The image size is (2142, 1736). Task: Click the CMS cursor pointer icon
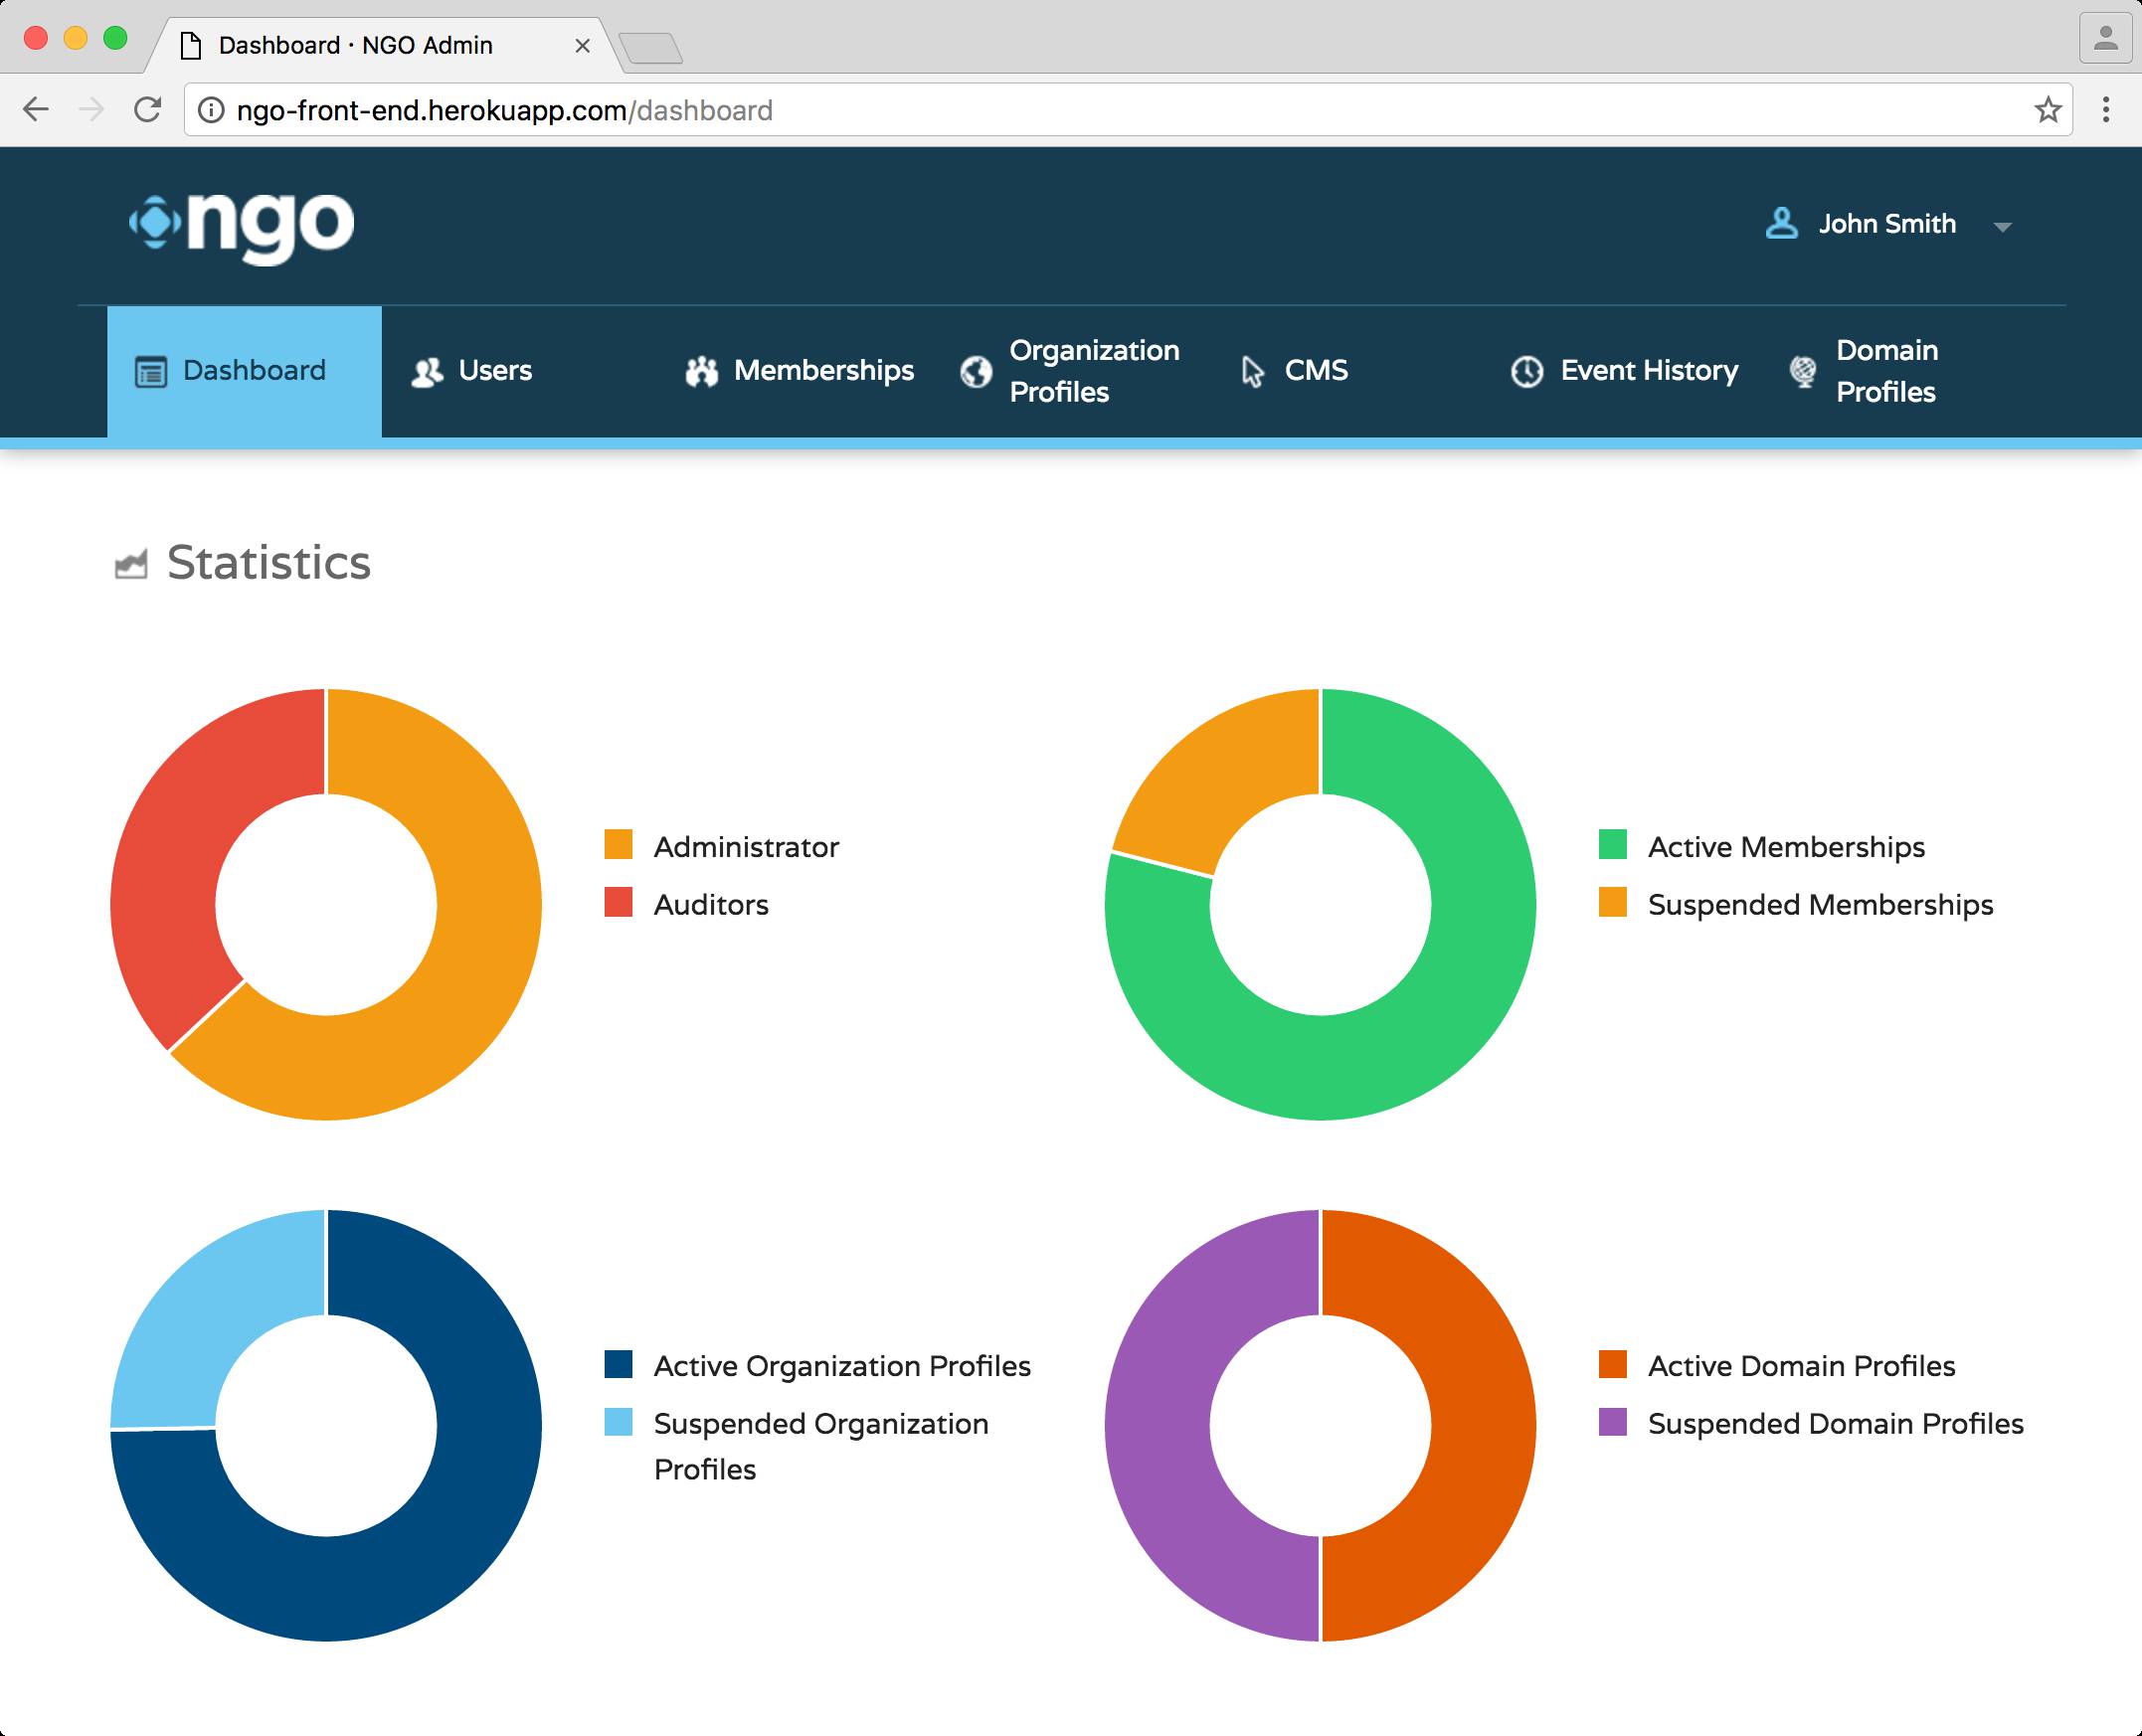1252,372
